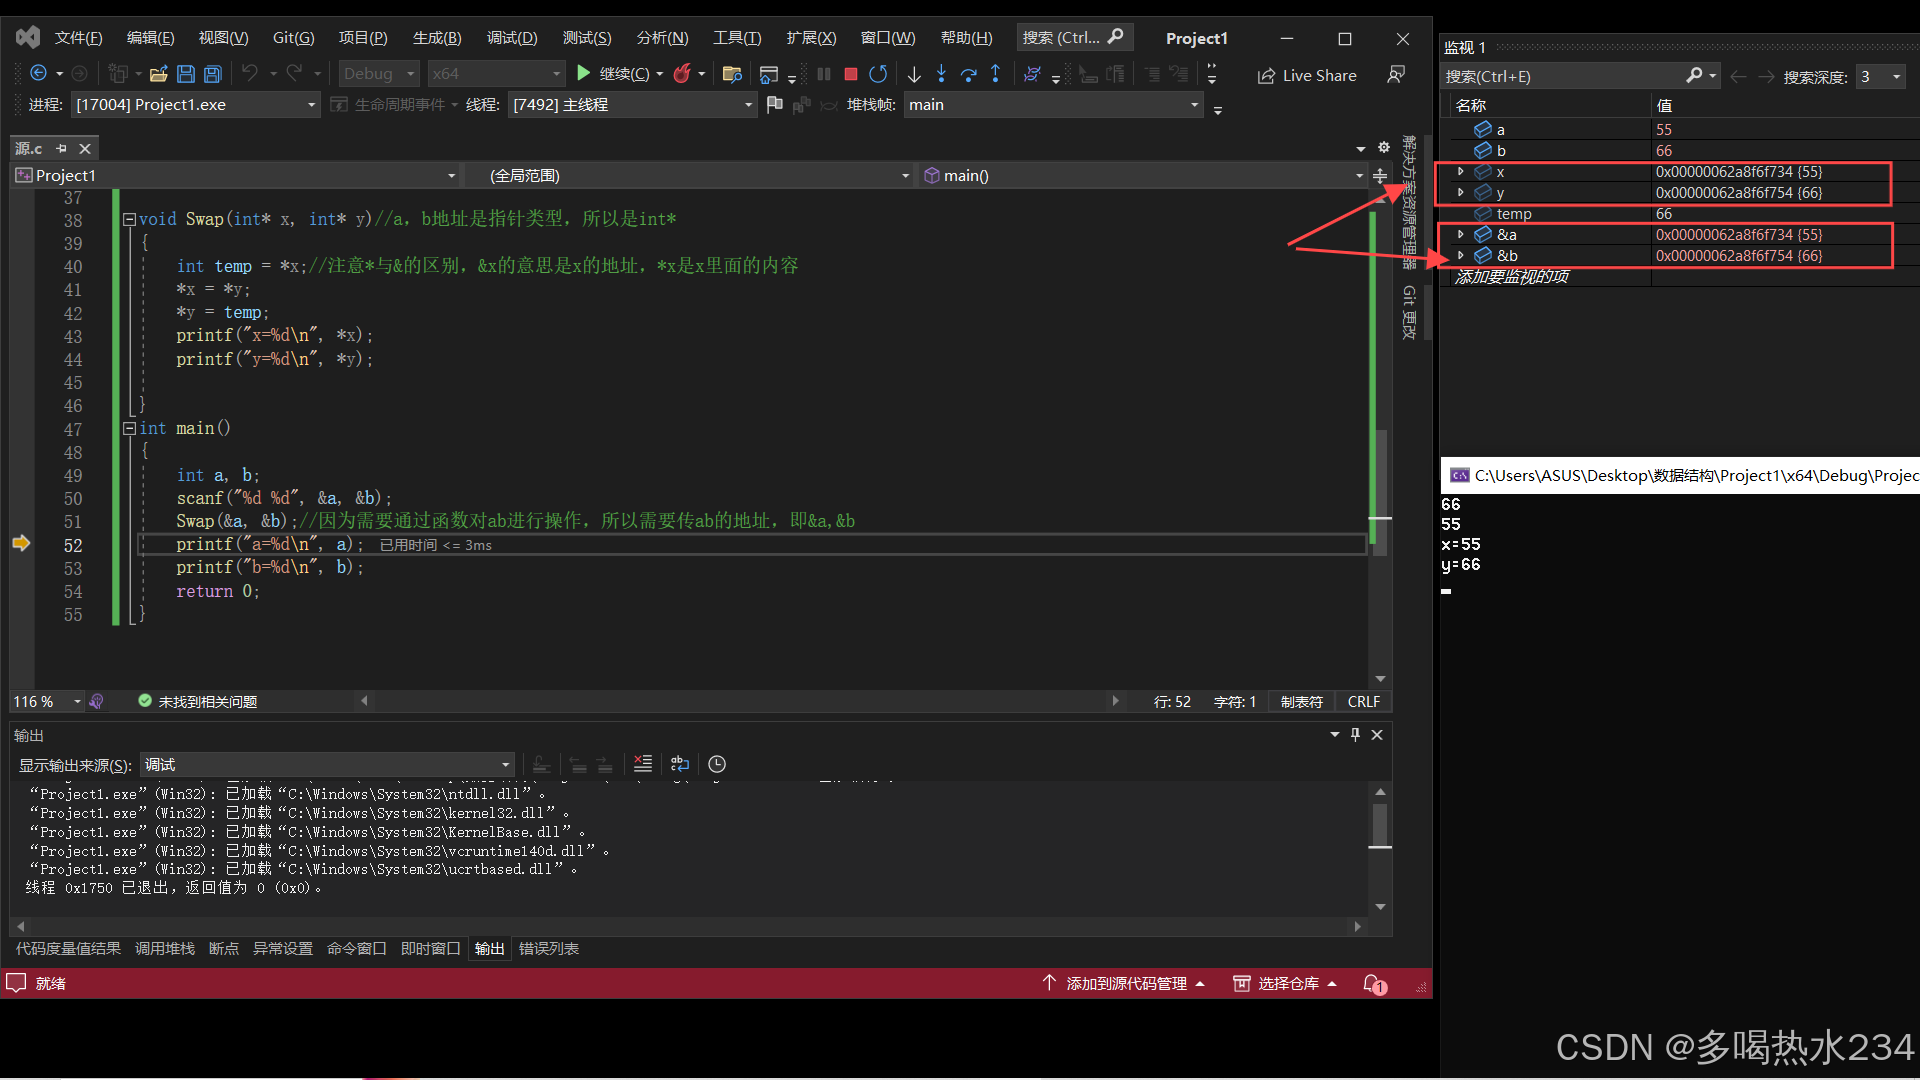Collapse the Swap function fold marker
The width and height of the screenshot is (1920, 1080).
129,219
